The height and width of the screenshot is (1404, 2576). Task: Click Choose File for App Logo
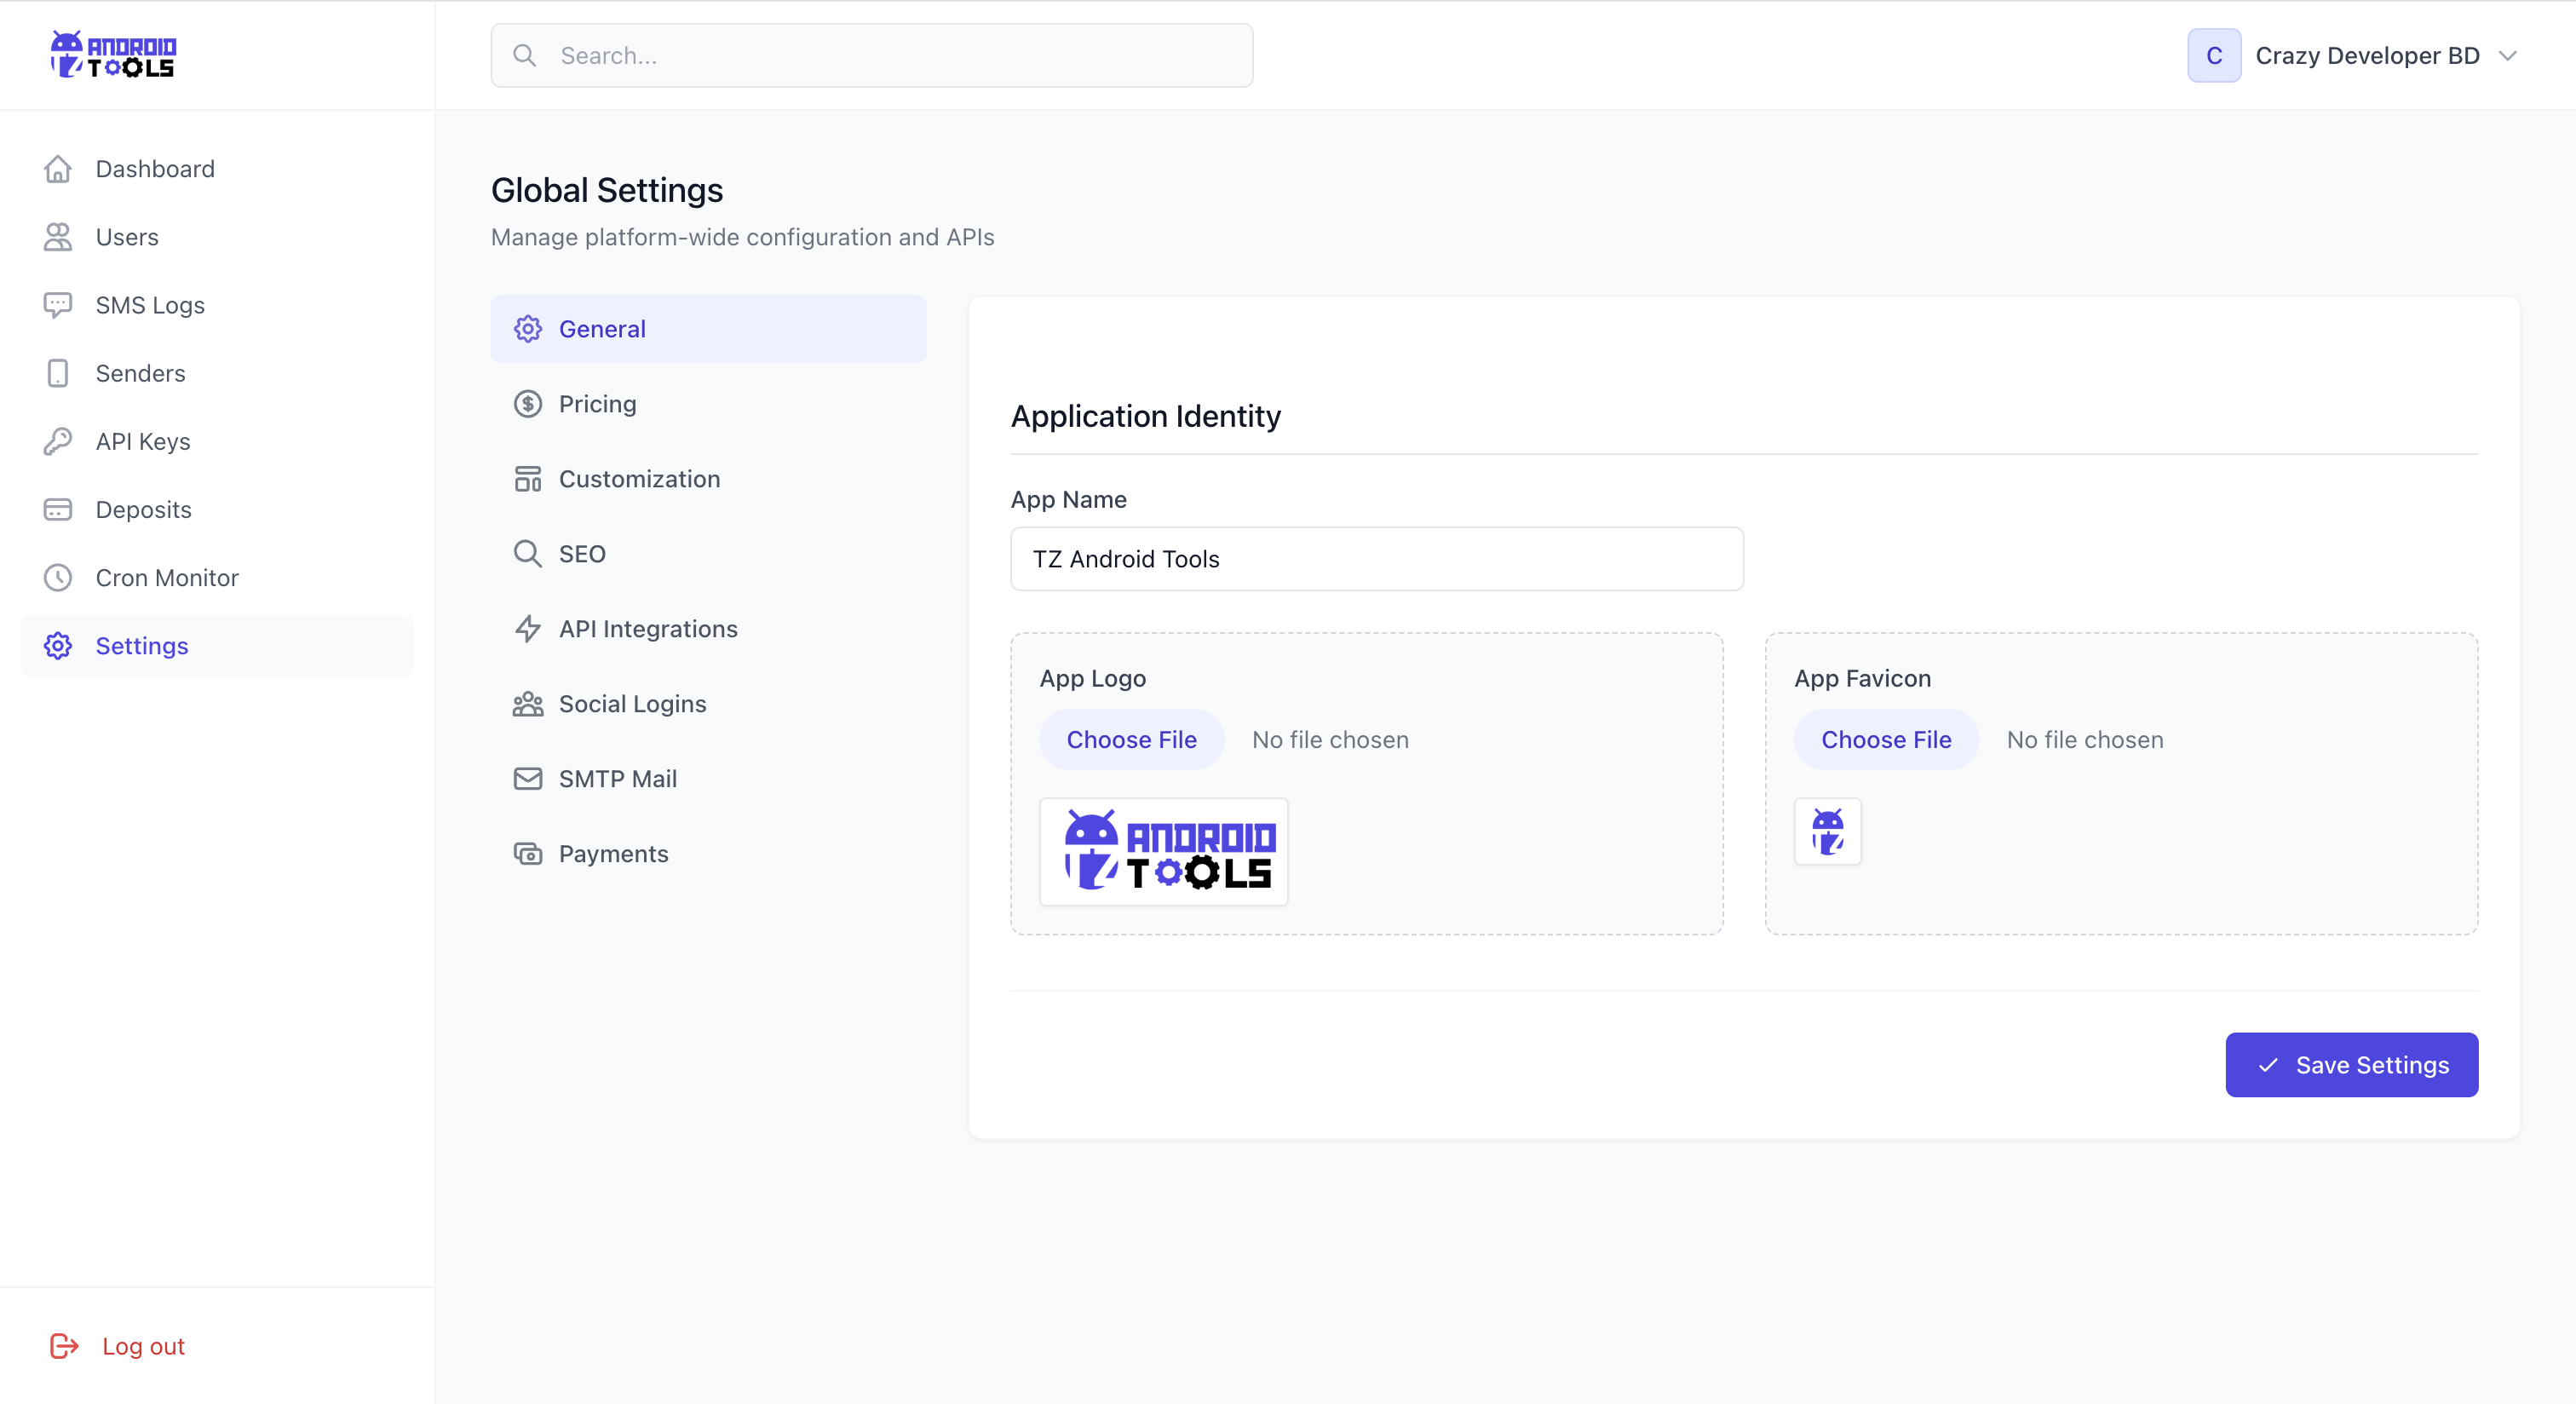click(x=1131, y=740)
